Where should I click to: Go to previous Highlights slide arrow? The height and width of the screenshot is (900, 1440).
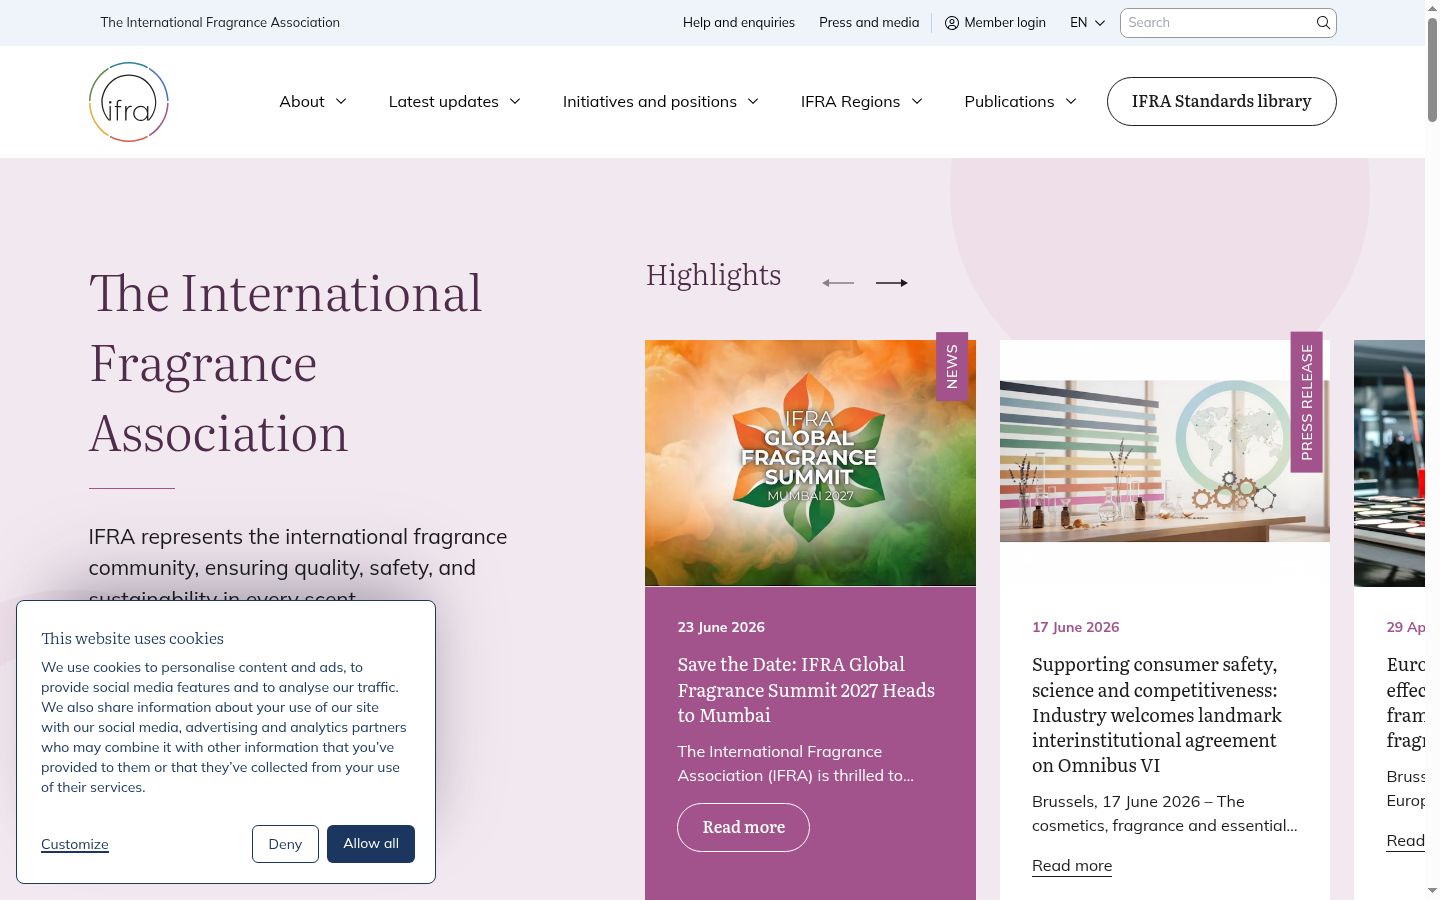838,283
